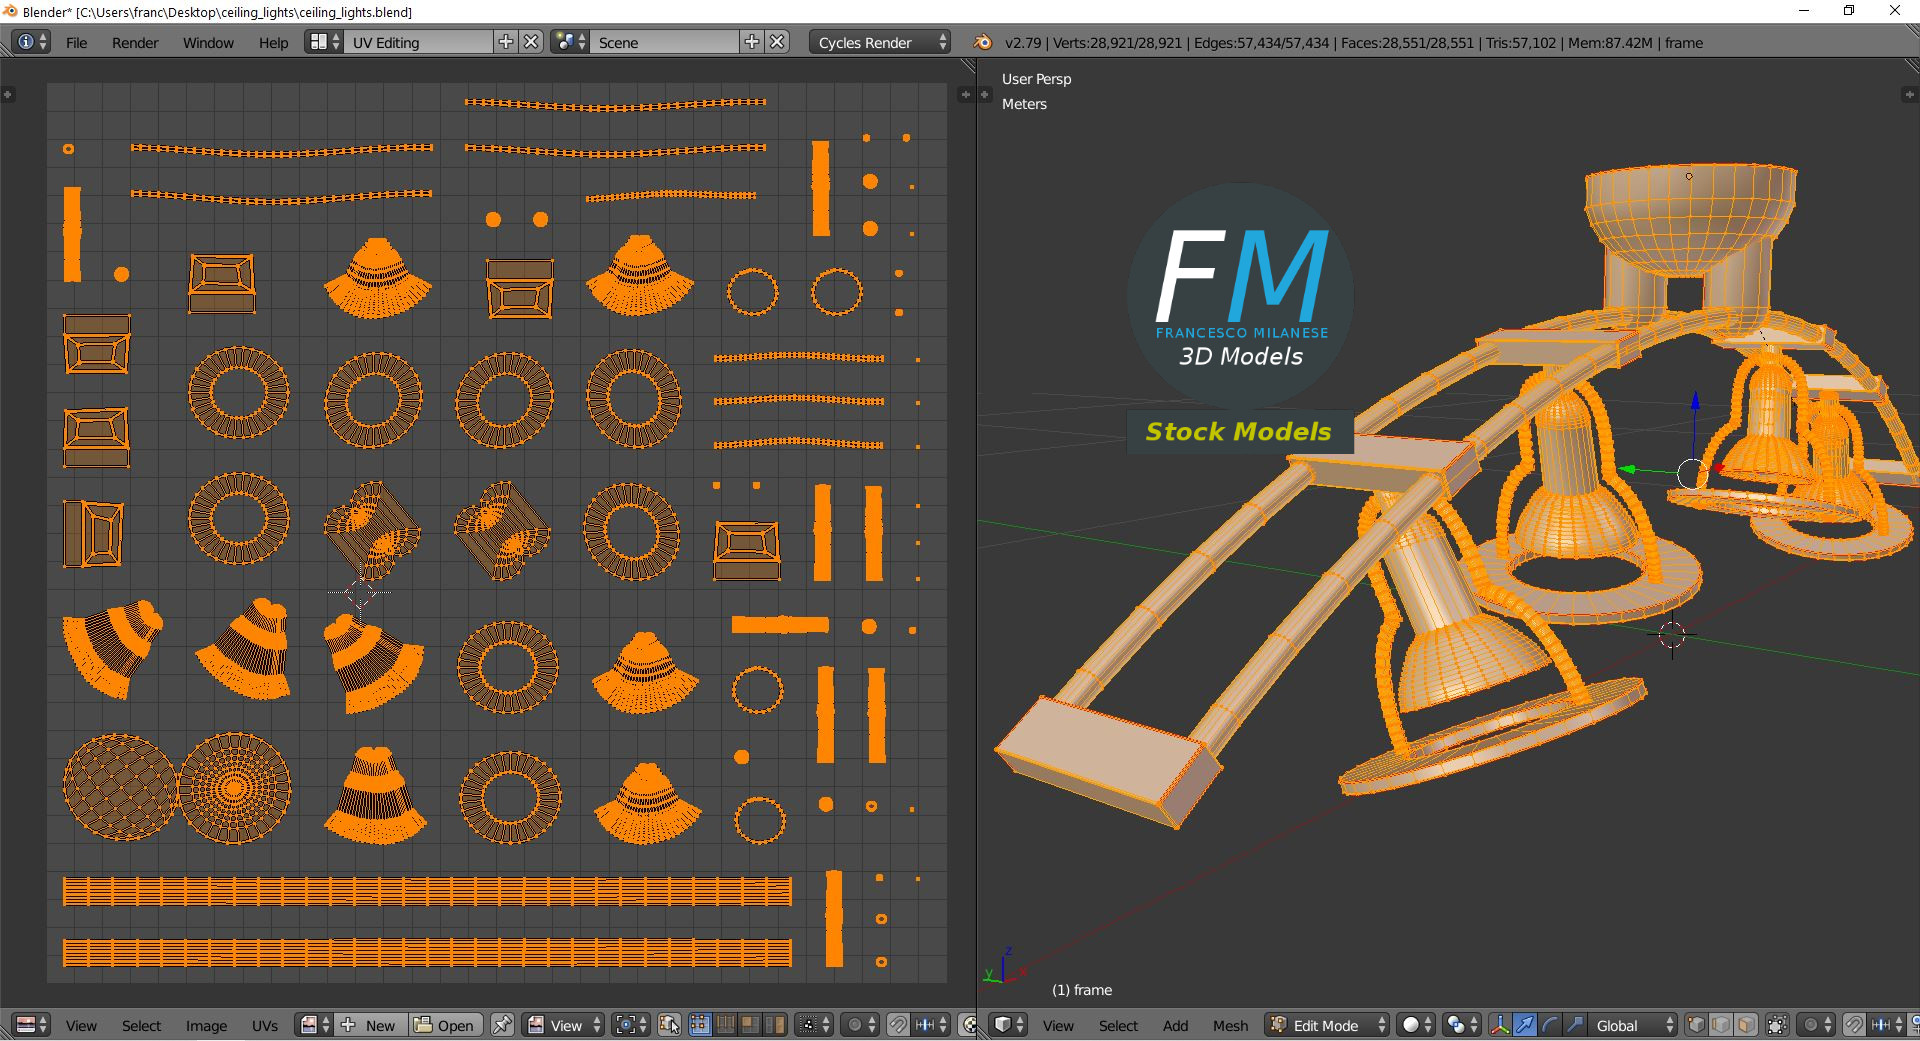This screenshot has width=1920, height=1041.
Task: Switch to UV face selection mode
Action: (x=751, y=1025)
